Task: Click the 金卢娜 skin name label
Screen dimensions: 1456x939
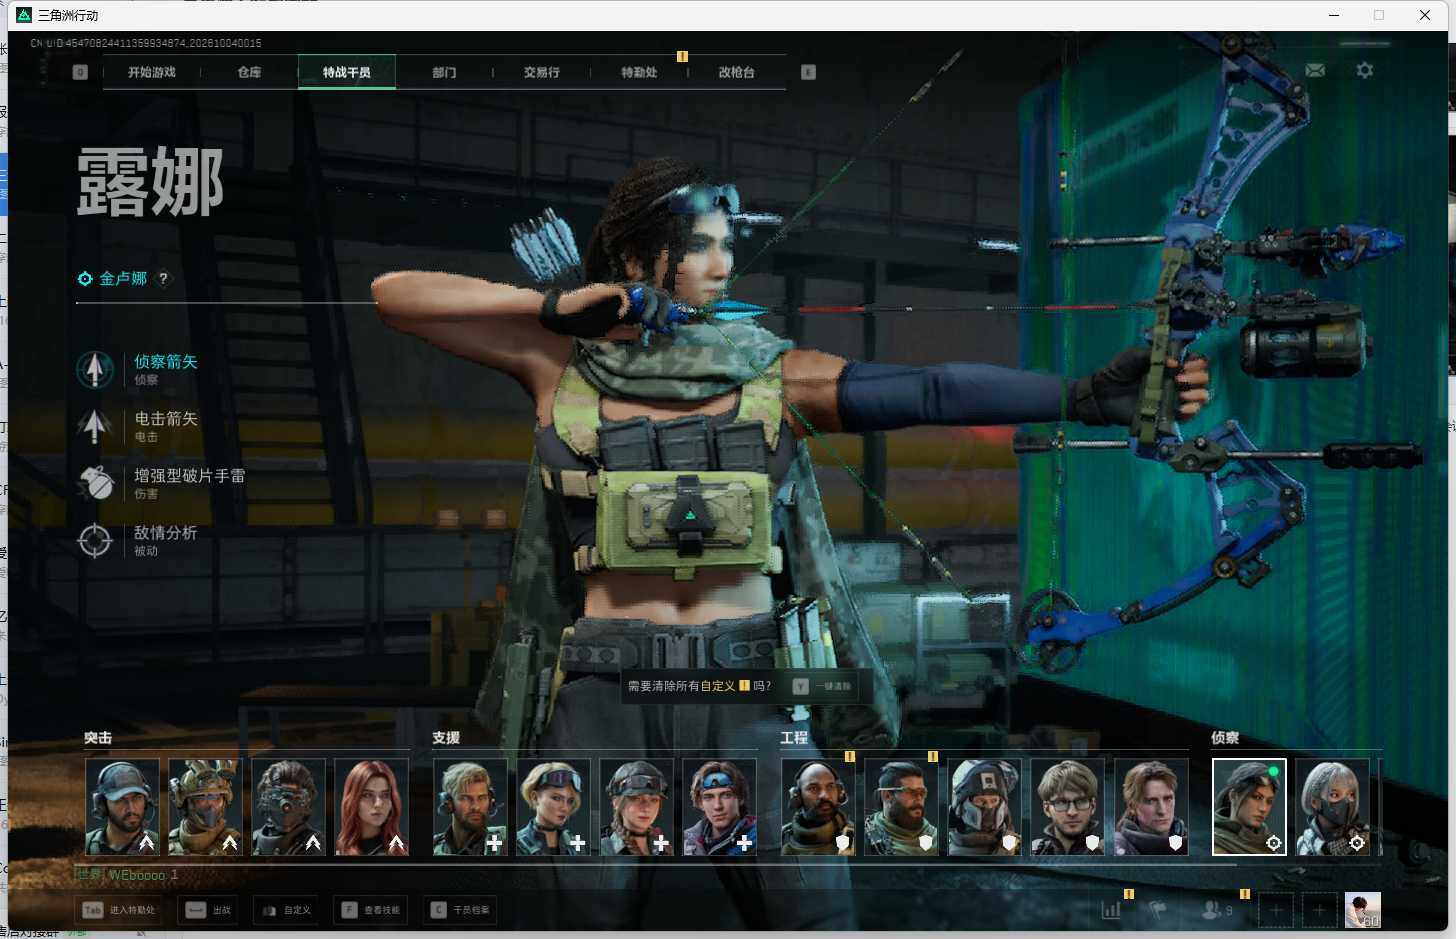Action: click(123, 279)
